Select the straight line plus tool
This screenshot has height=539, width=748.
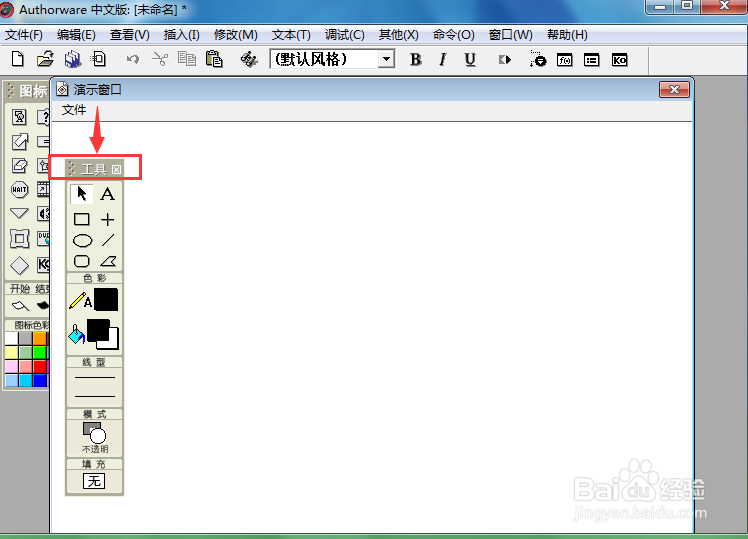point(107,219)
